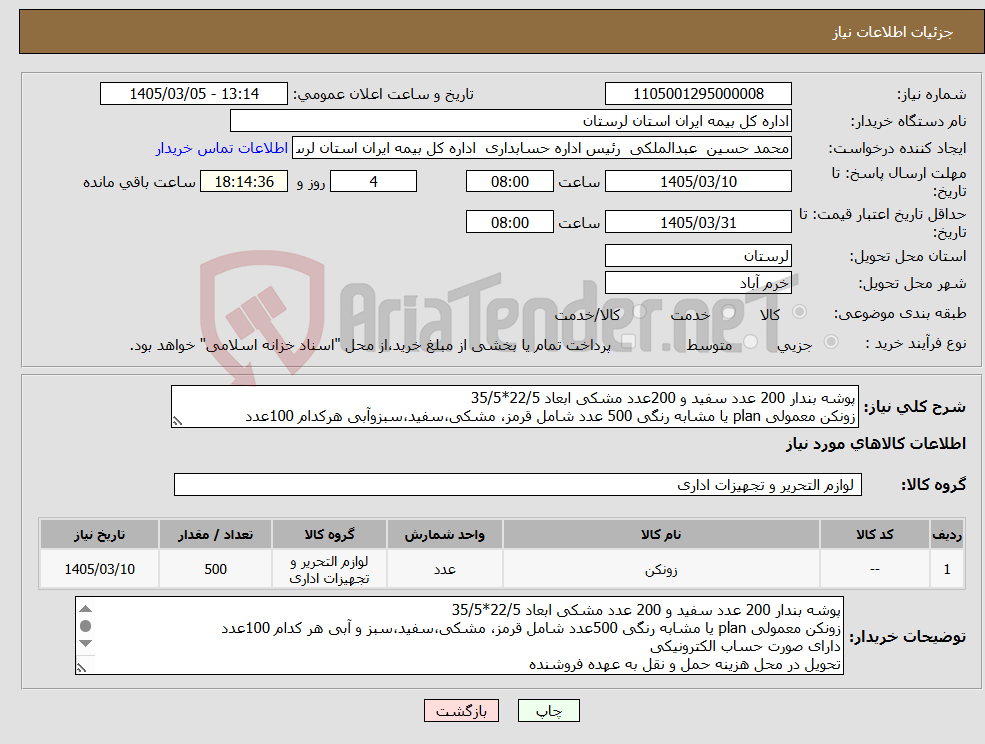Click the delivery province field لرستان
Screen dimensions: 985x744
click(698, 256)
